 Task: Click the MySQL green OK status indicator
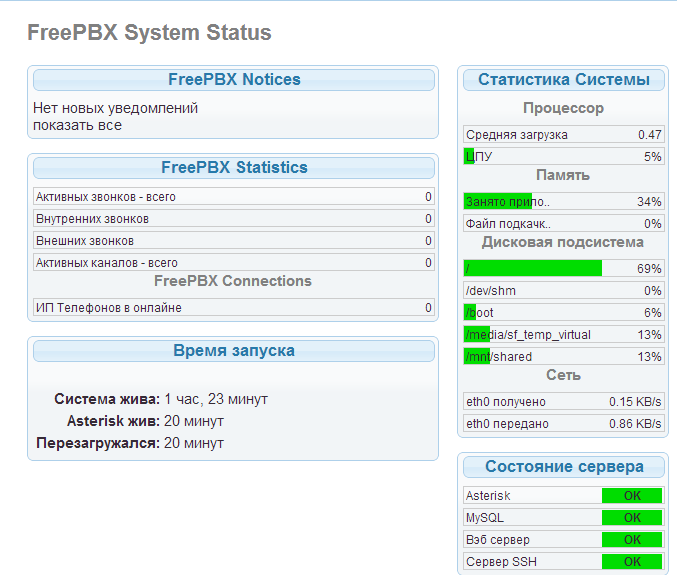point(632,518)
